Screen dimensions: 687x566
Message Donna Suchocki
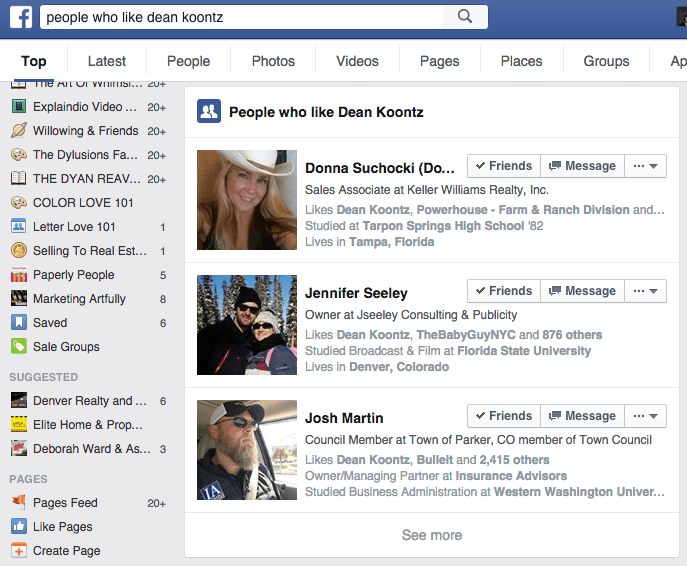click(x=582, y=166)
